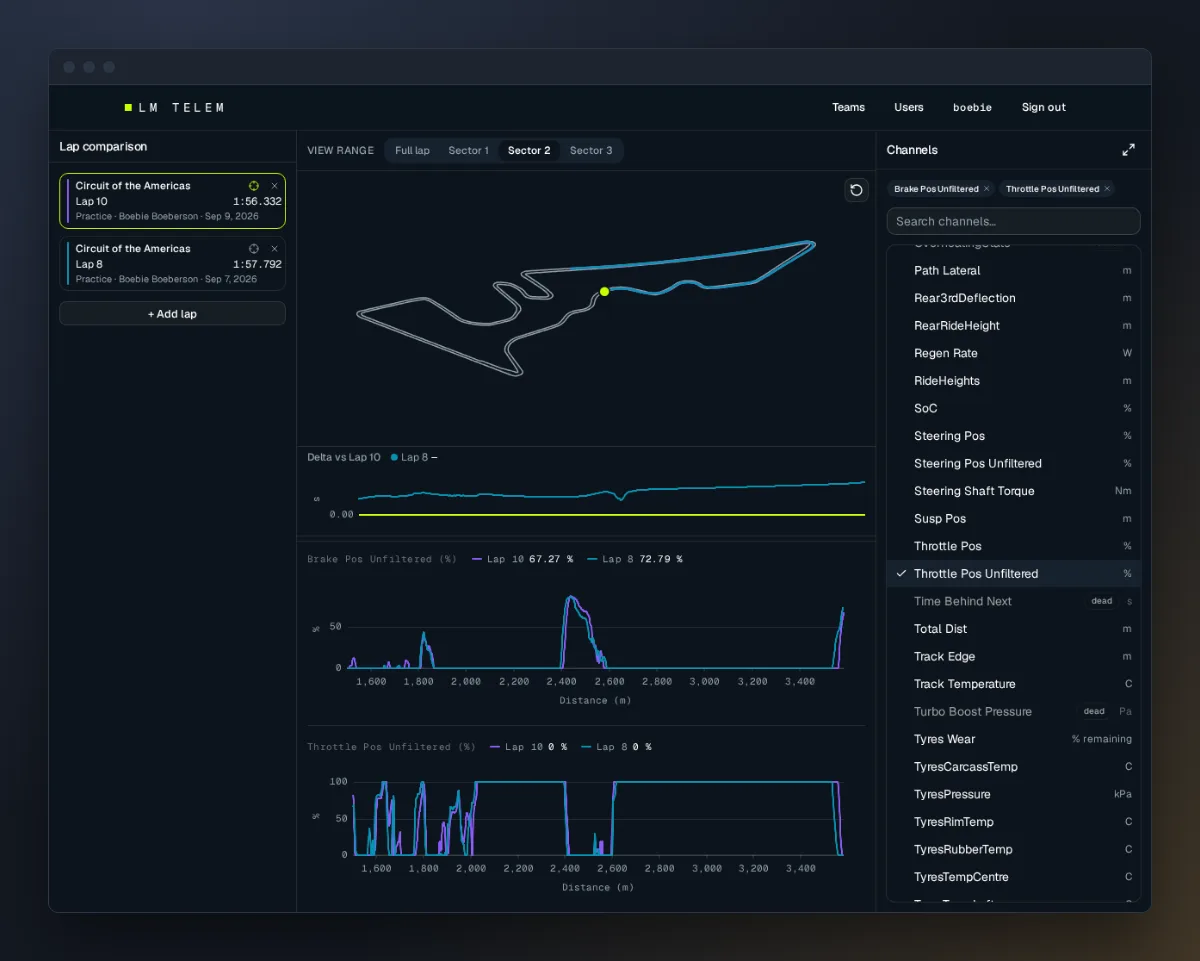Toggle the SoC channel

(1013, 408)
